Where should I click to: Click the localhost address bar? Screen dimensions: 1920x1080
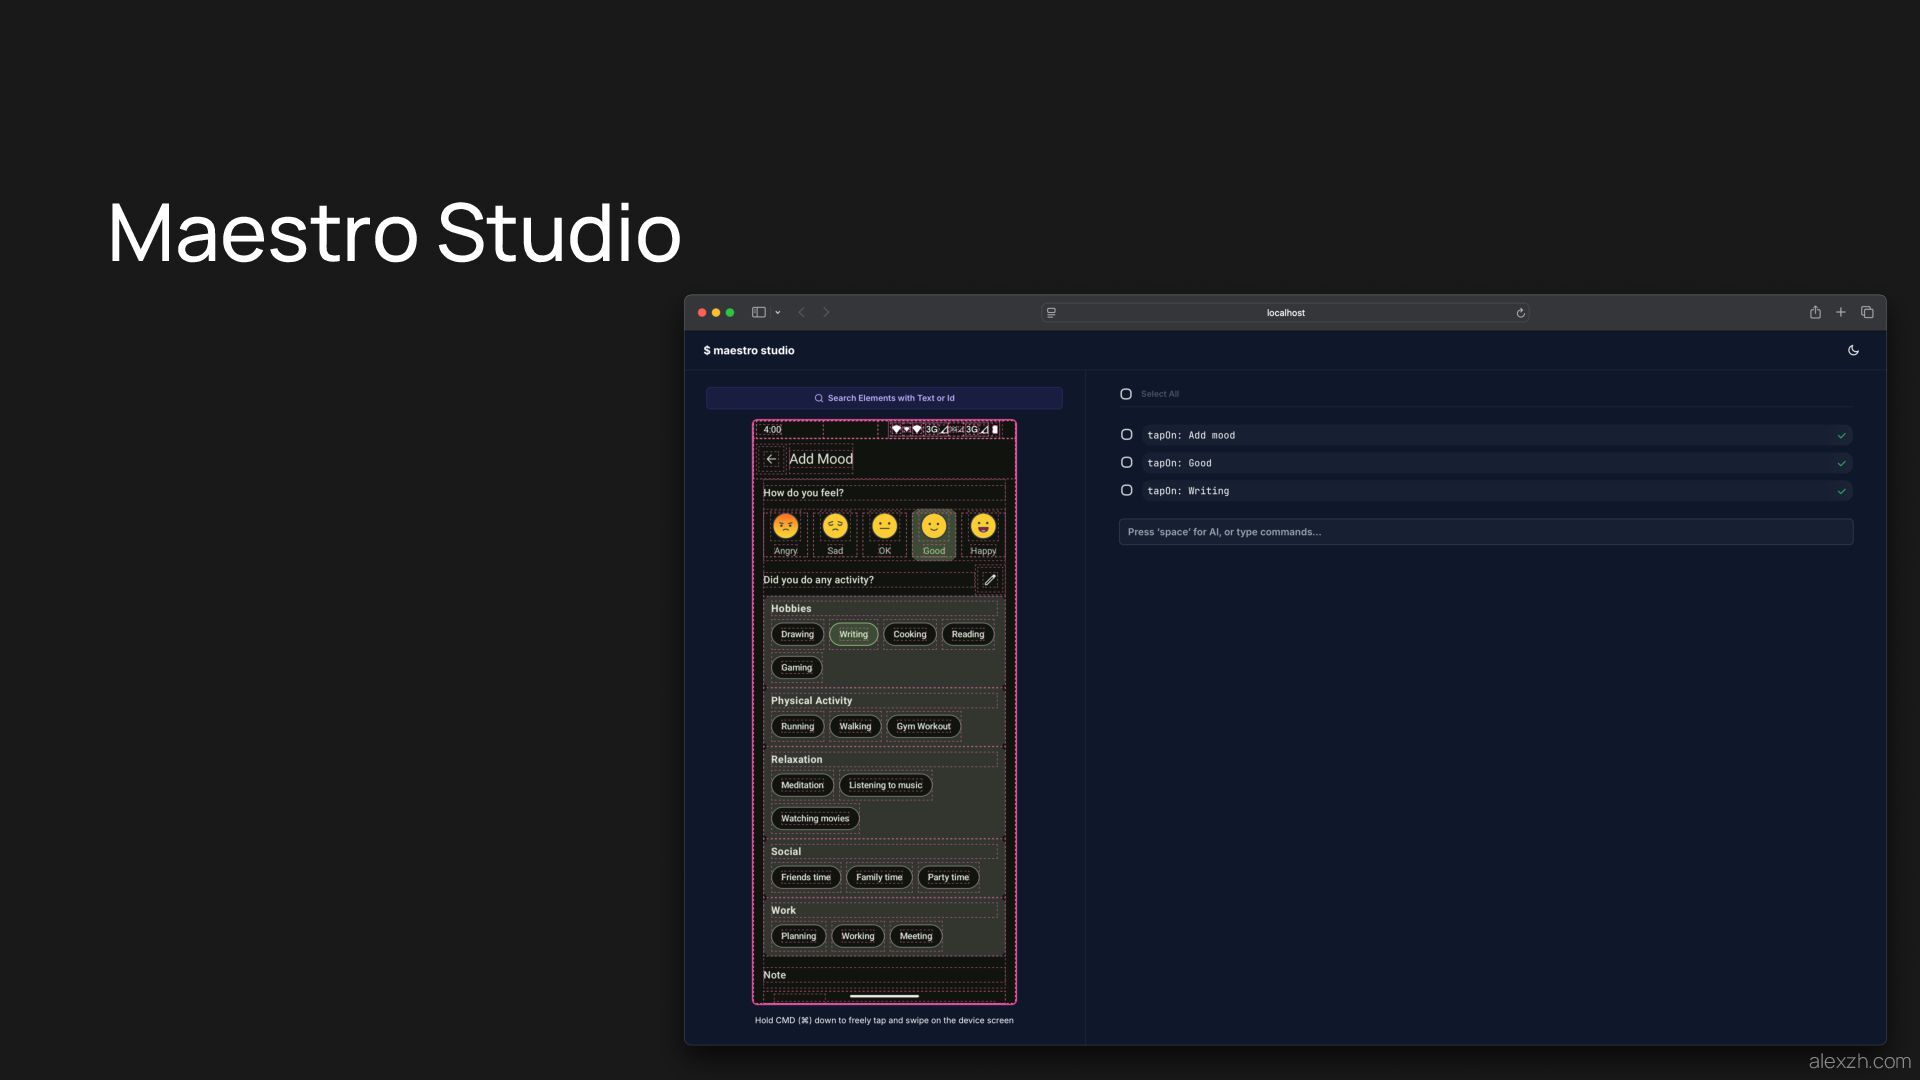(x=1285, y=313)
